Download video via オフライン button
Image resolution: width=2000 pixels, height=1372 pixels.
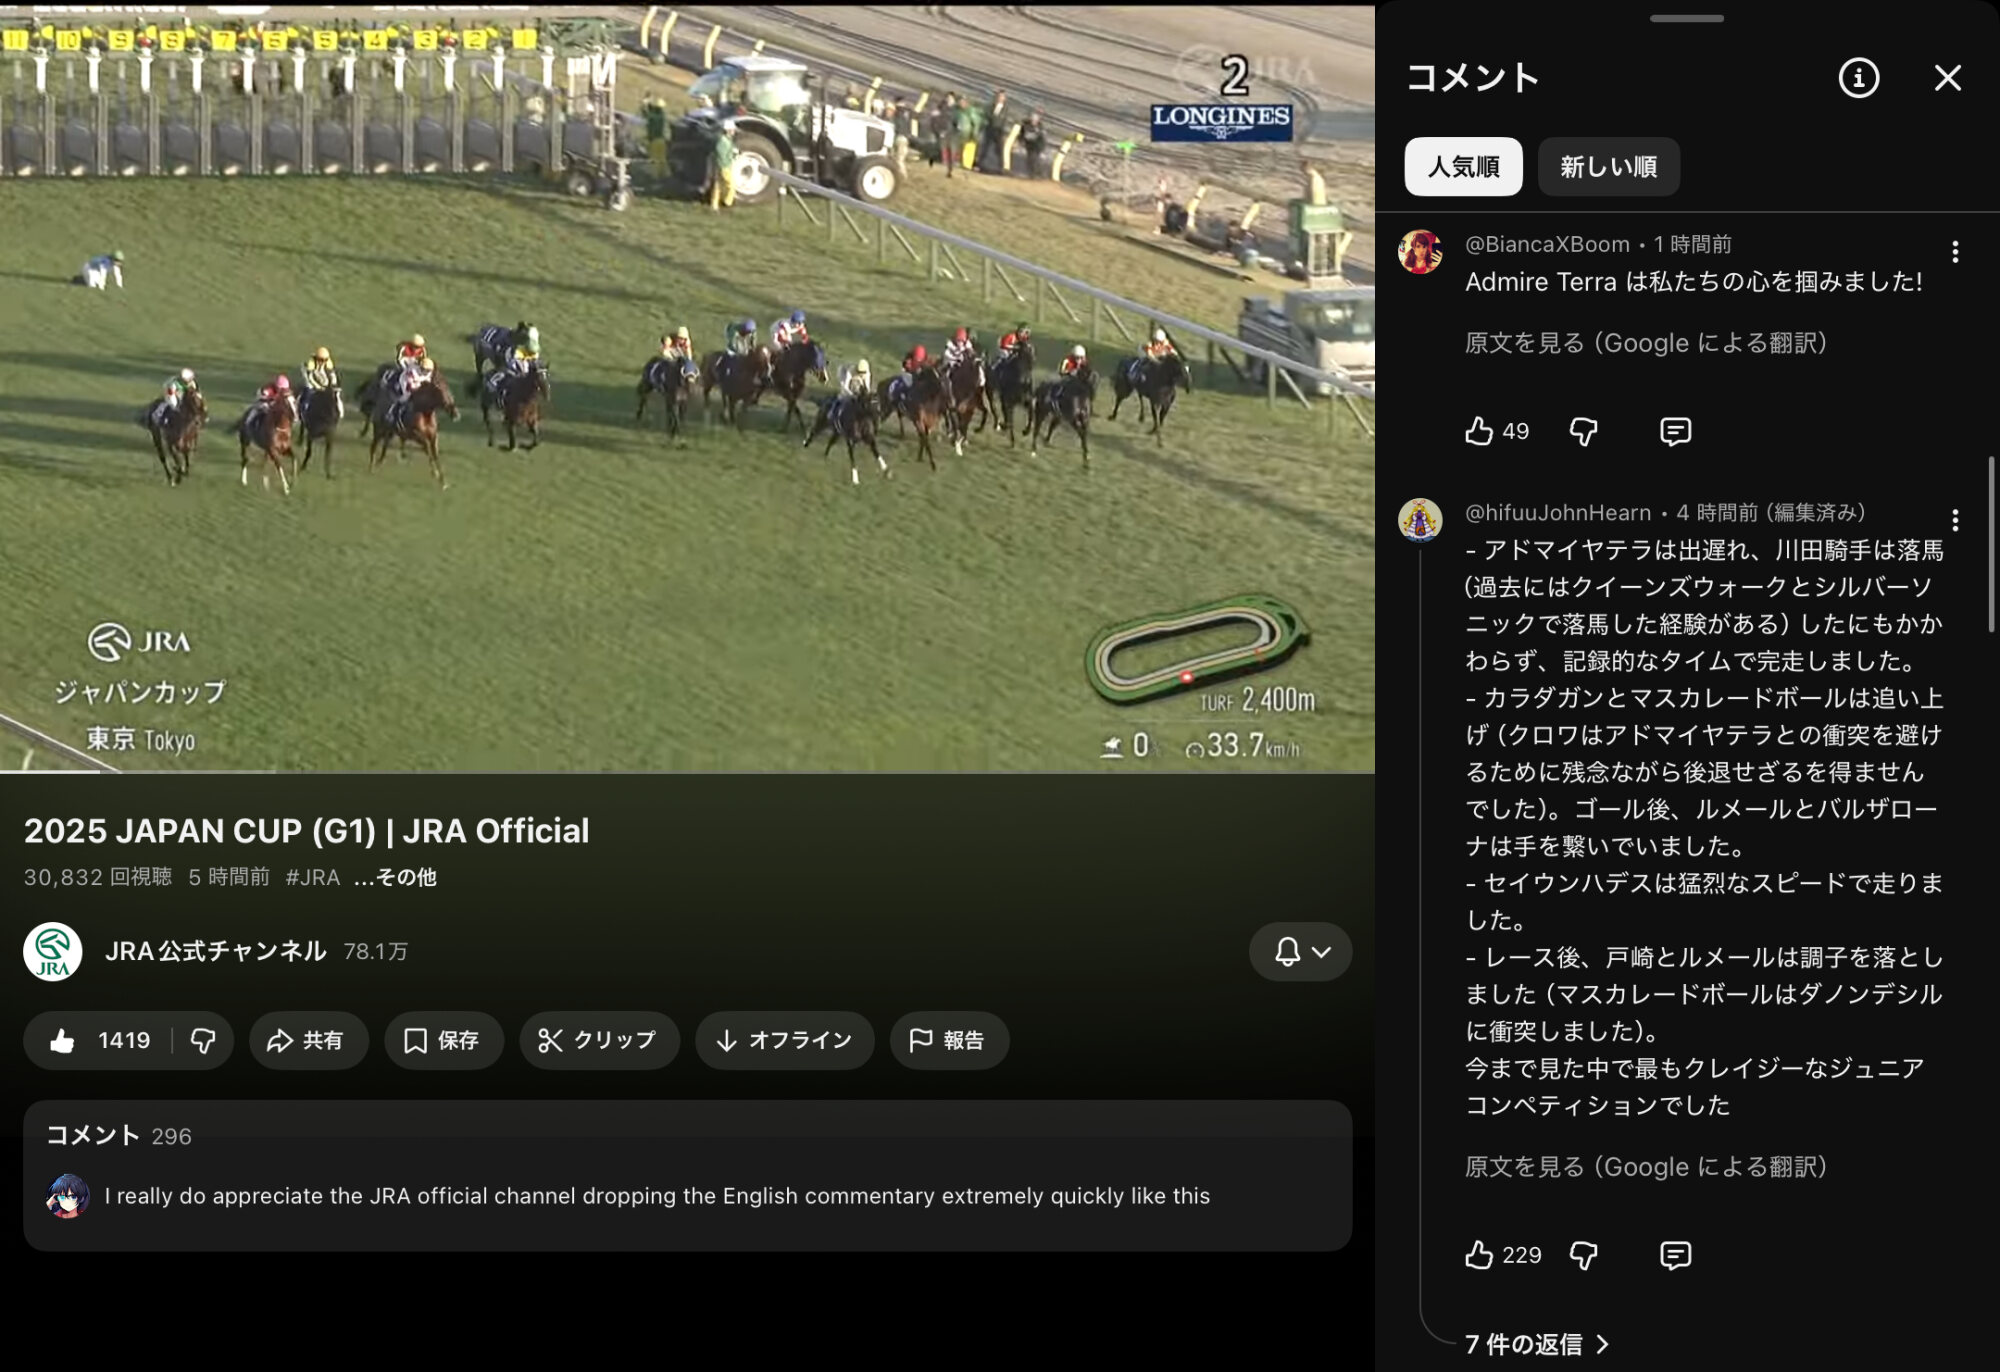[x=784, y=1041]
